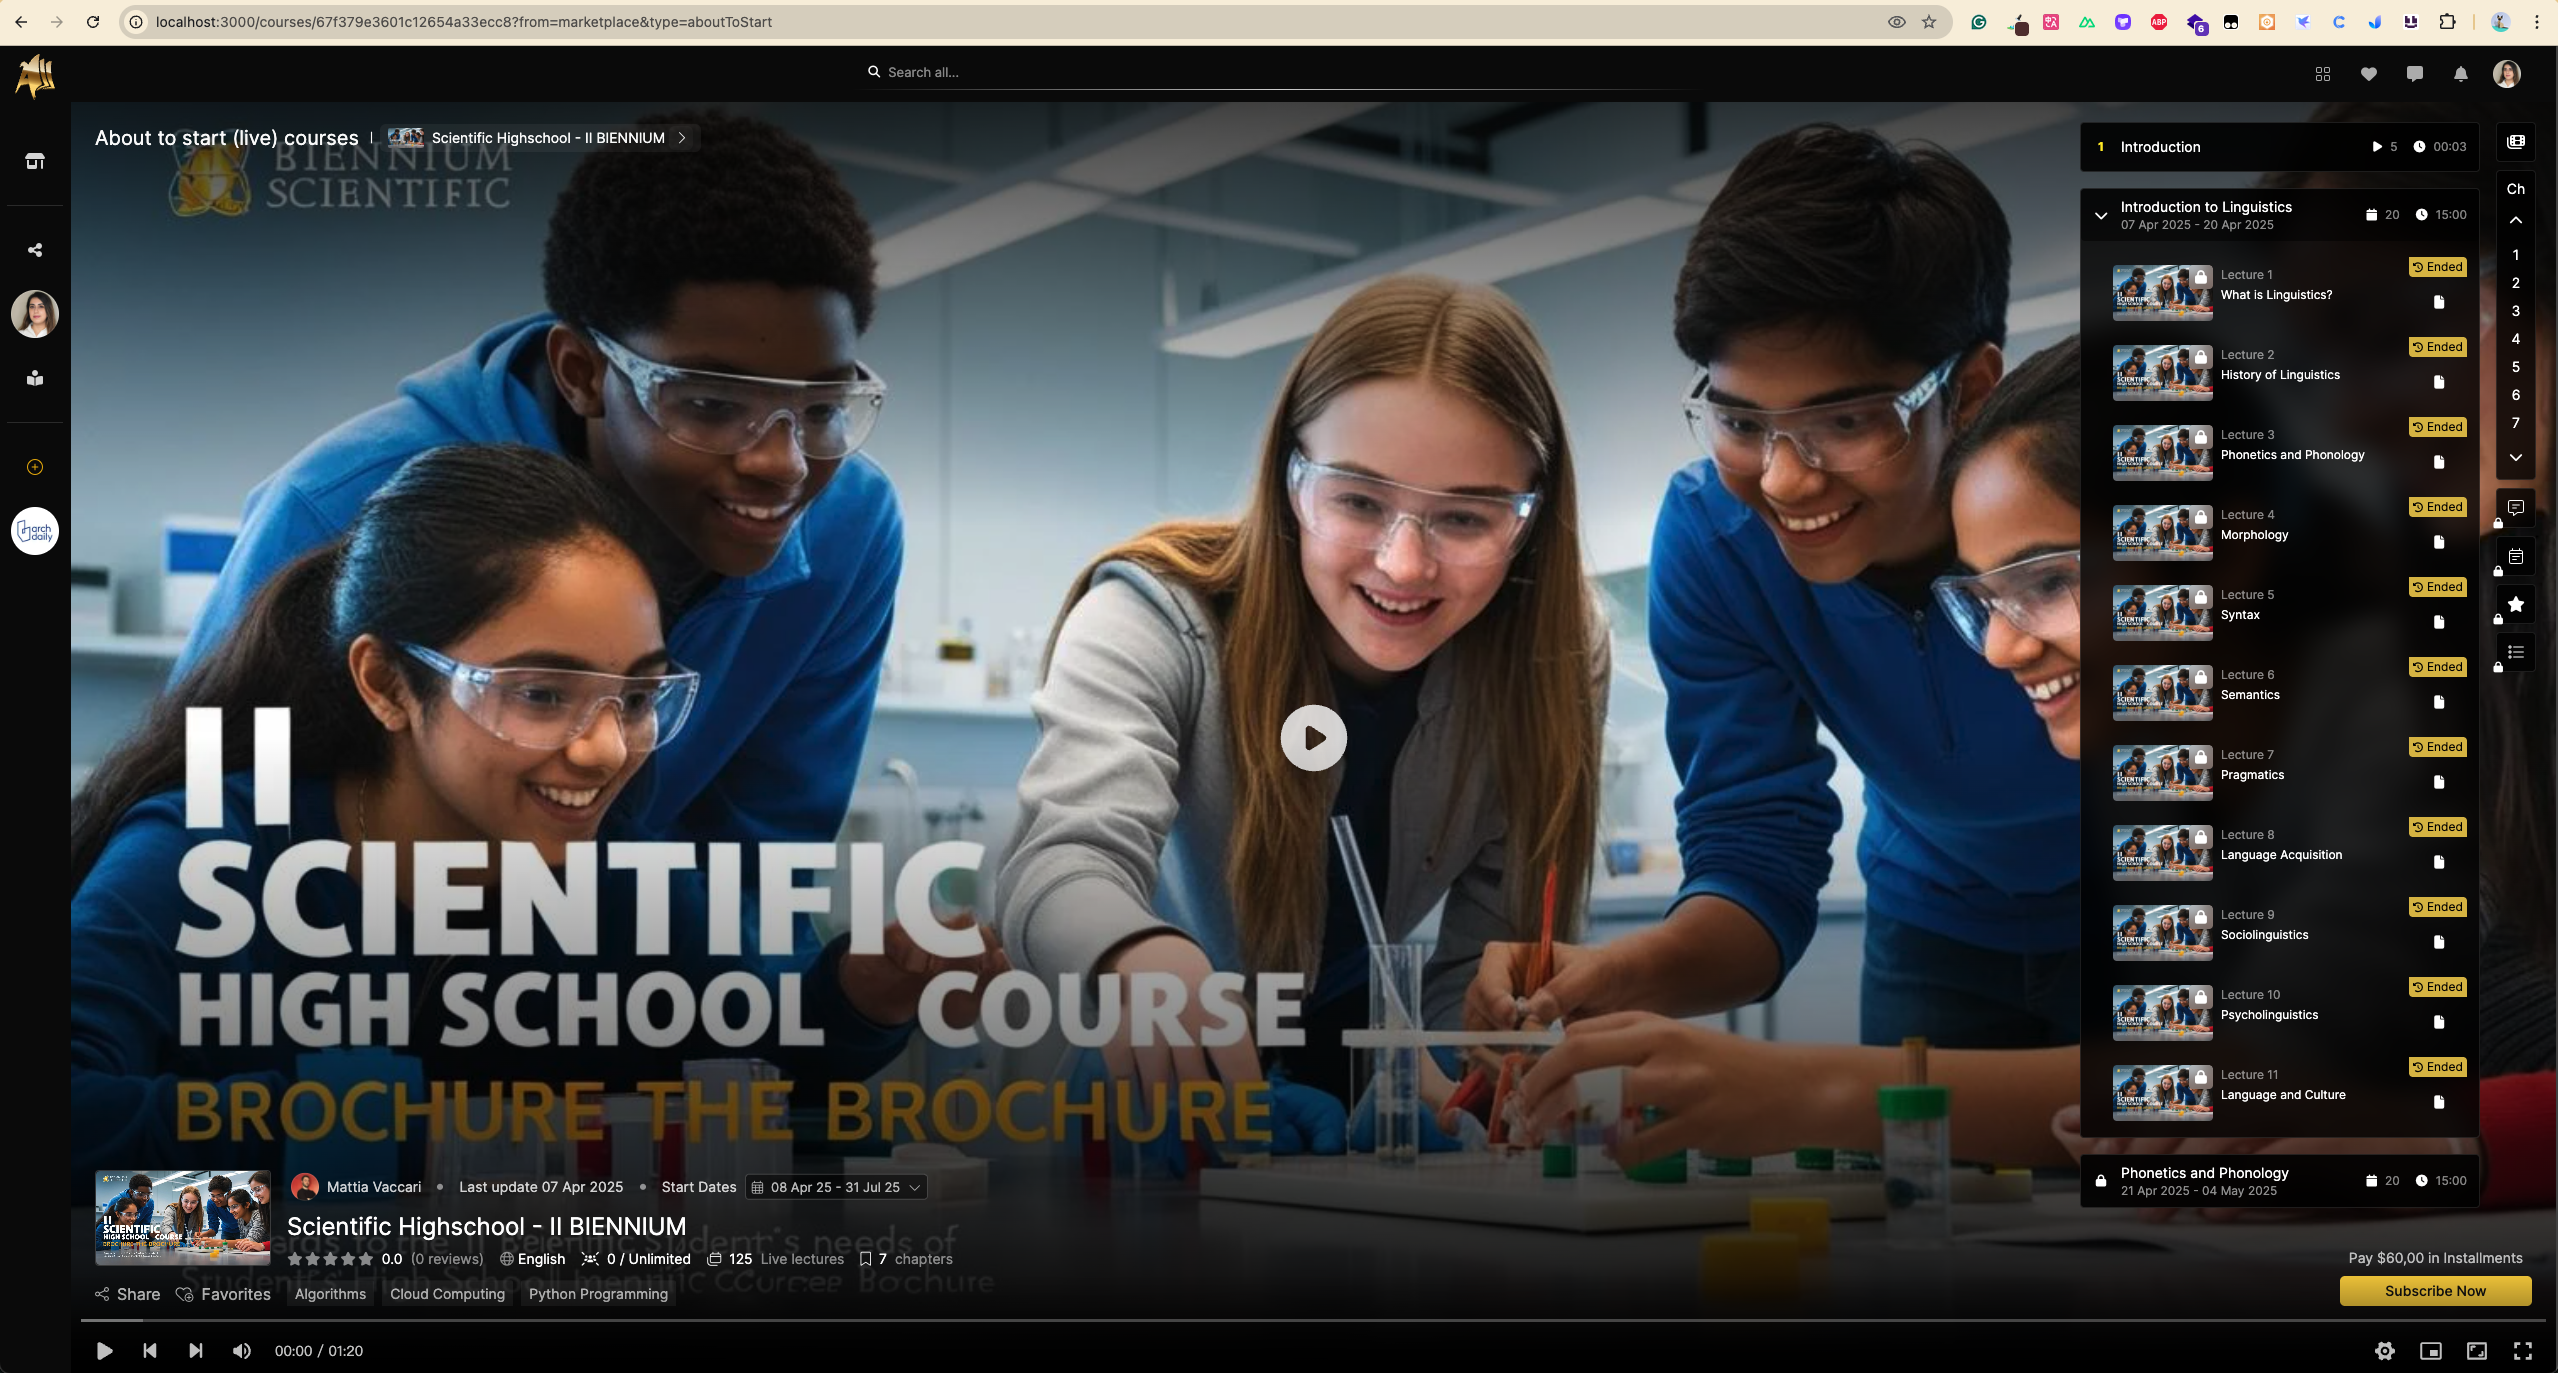Open the notifications bell icon

(2460, 73)
